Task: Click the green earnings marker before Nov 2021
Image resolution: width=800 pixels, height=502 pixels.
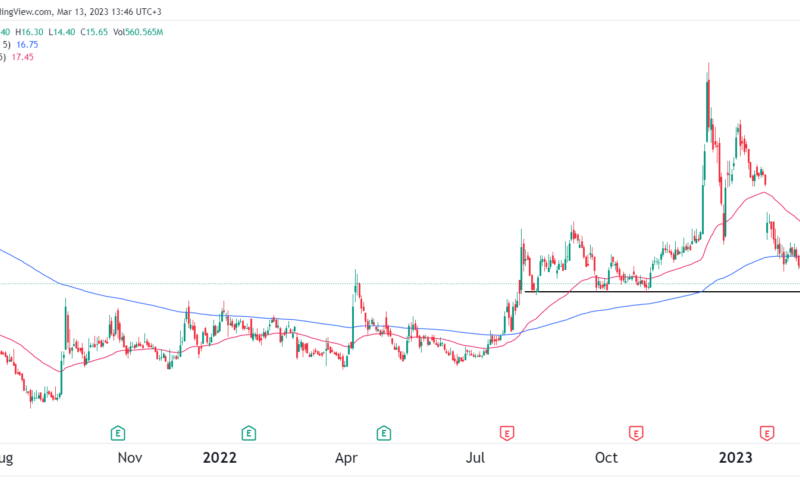Action: [118, 433]
